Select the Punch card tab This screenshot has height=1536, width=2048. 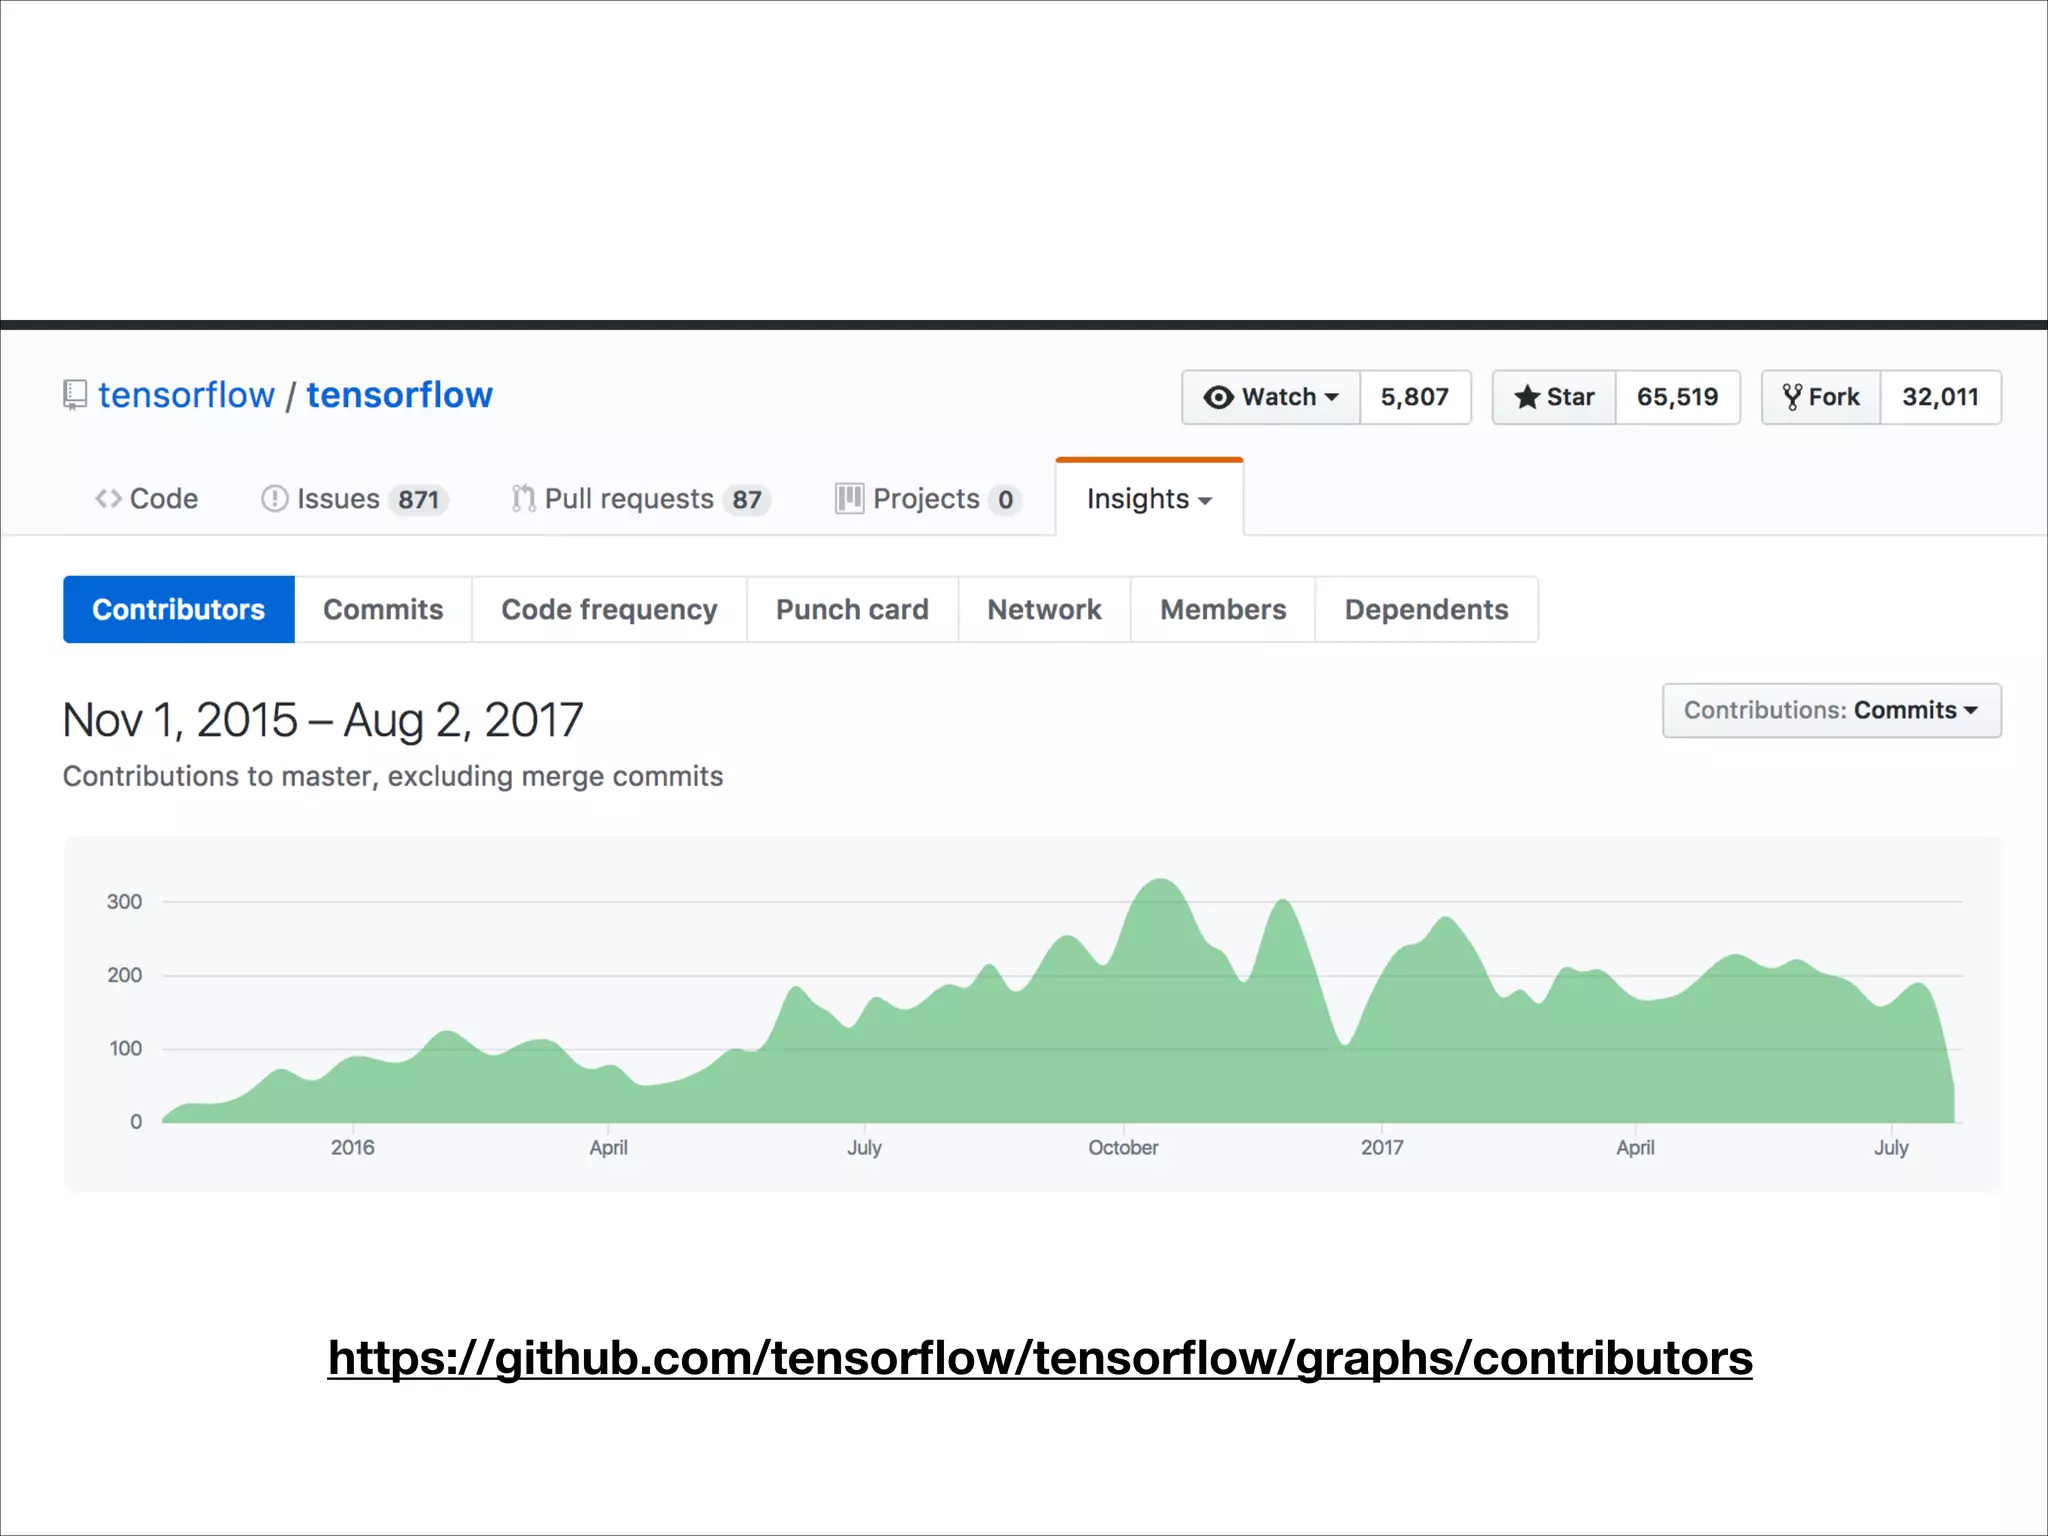(852, 609)
